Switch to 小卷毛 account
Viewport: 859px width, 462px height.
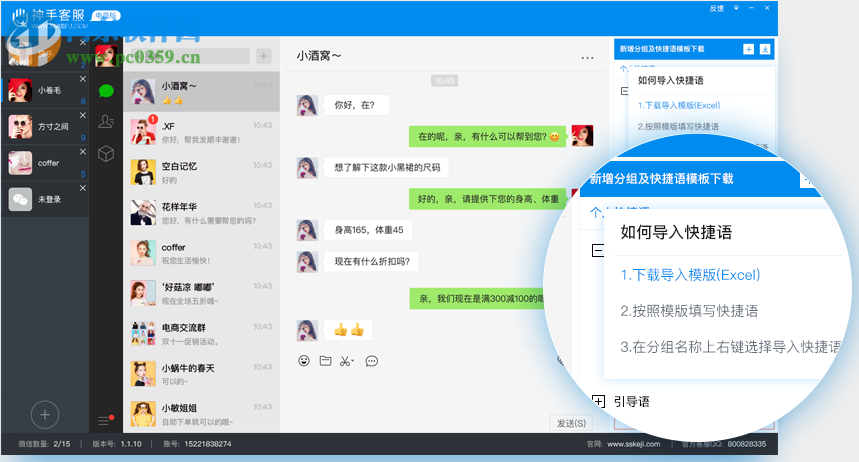pyautogui.click(x=45, y=90)
